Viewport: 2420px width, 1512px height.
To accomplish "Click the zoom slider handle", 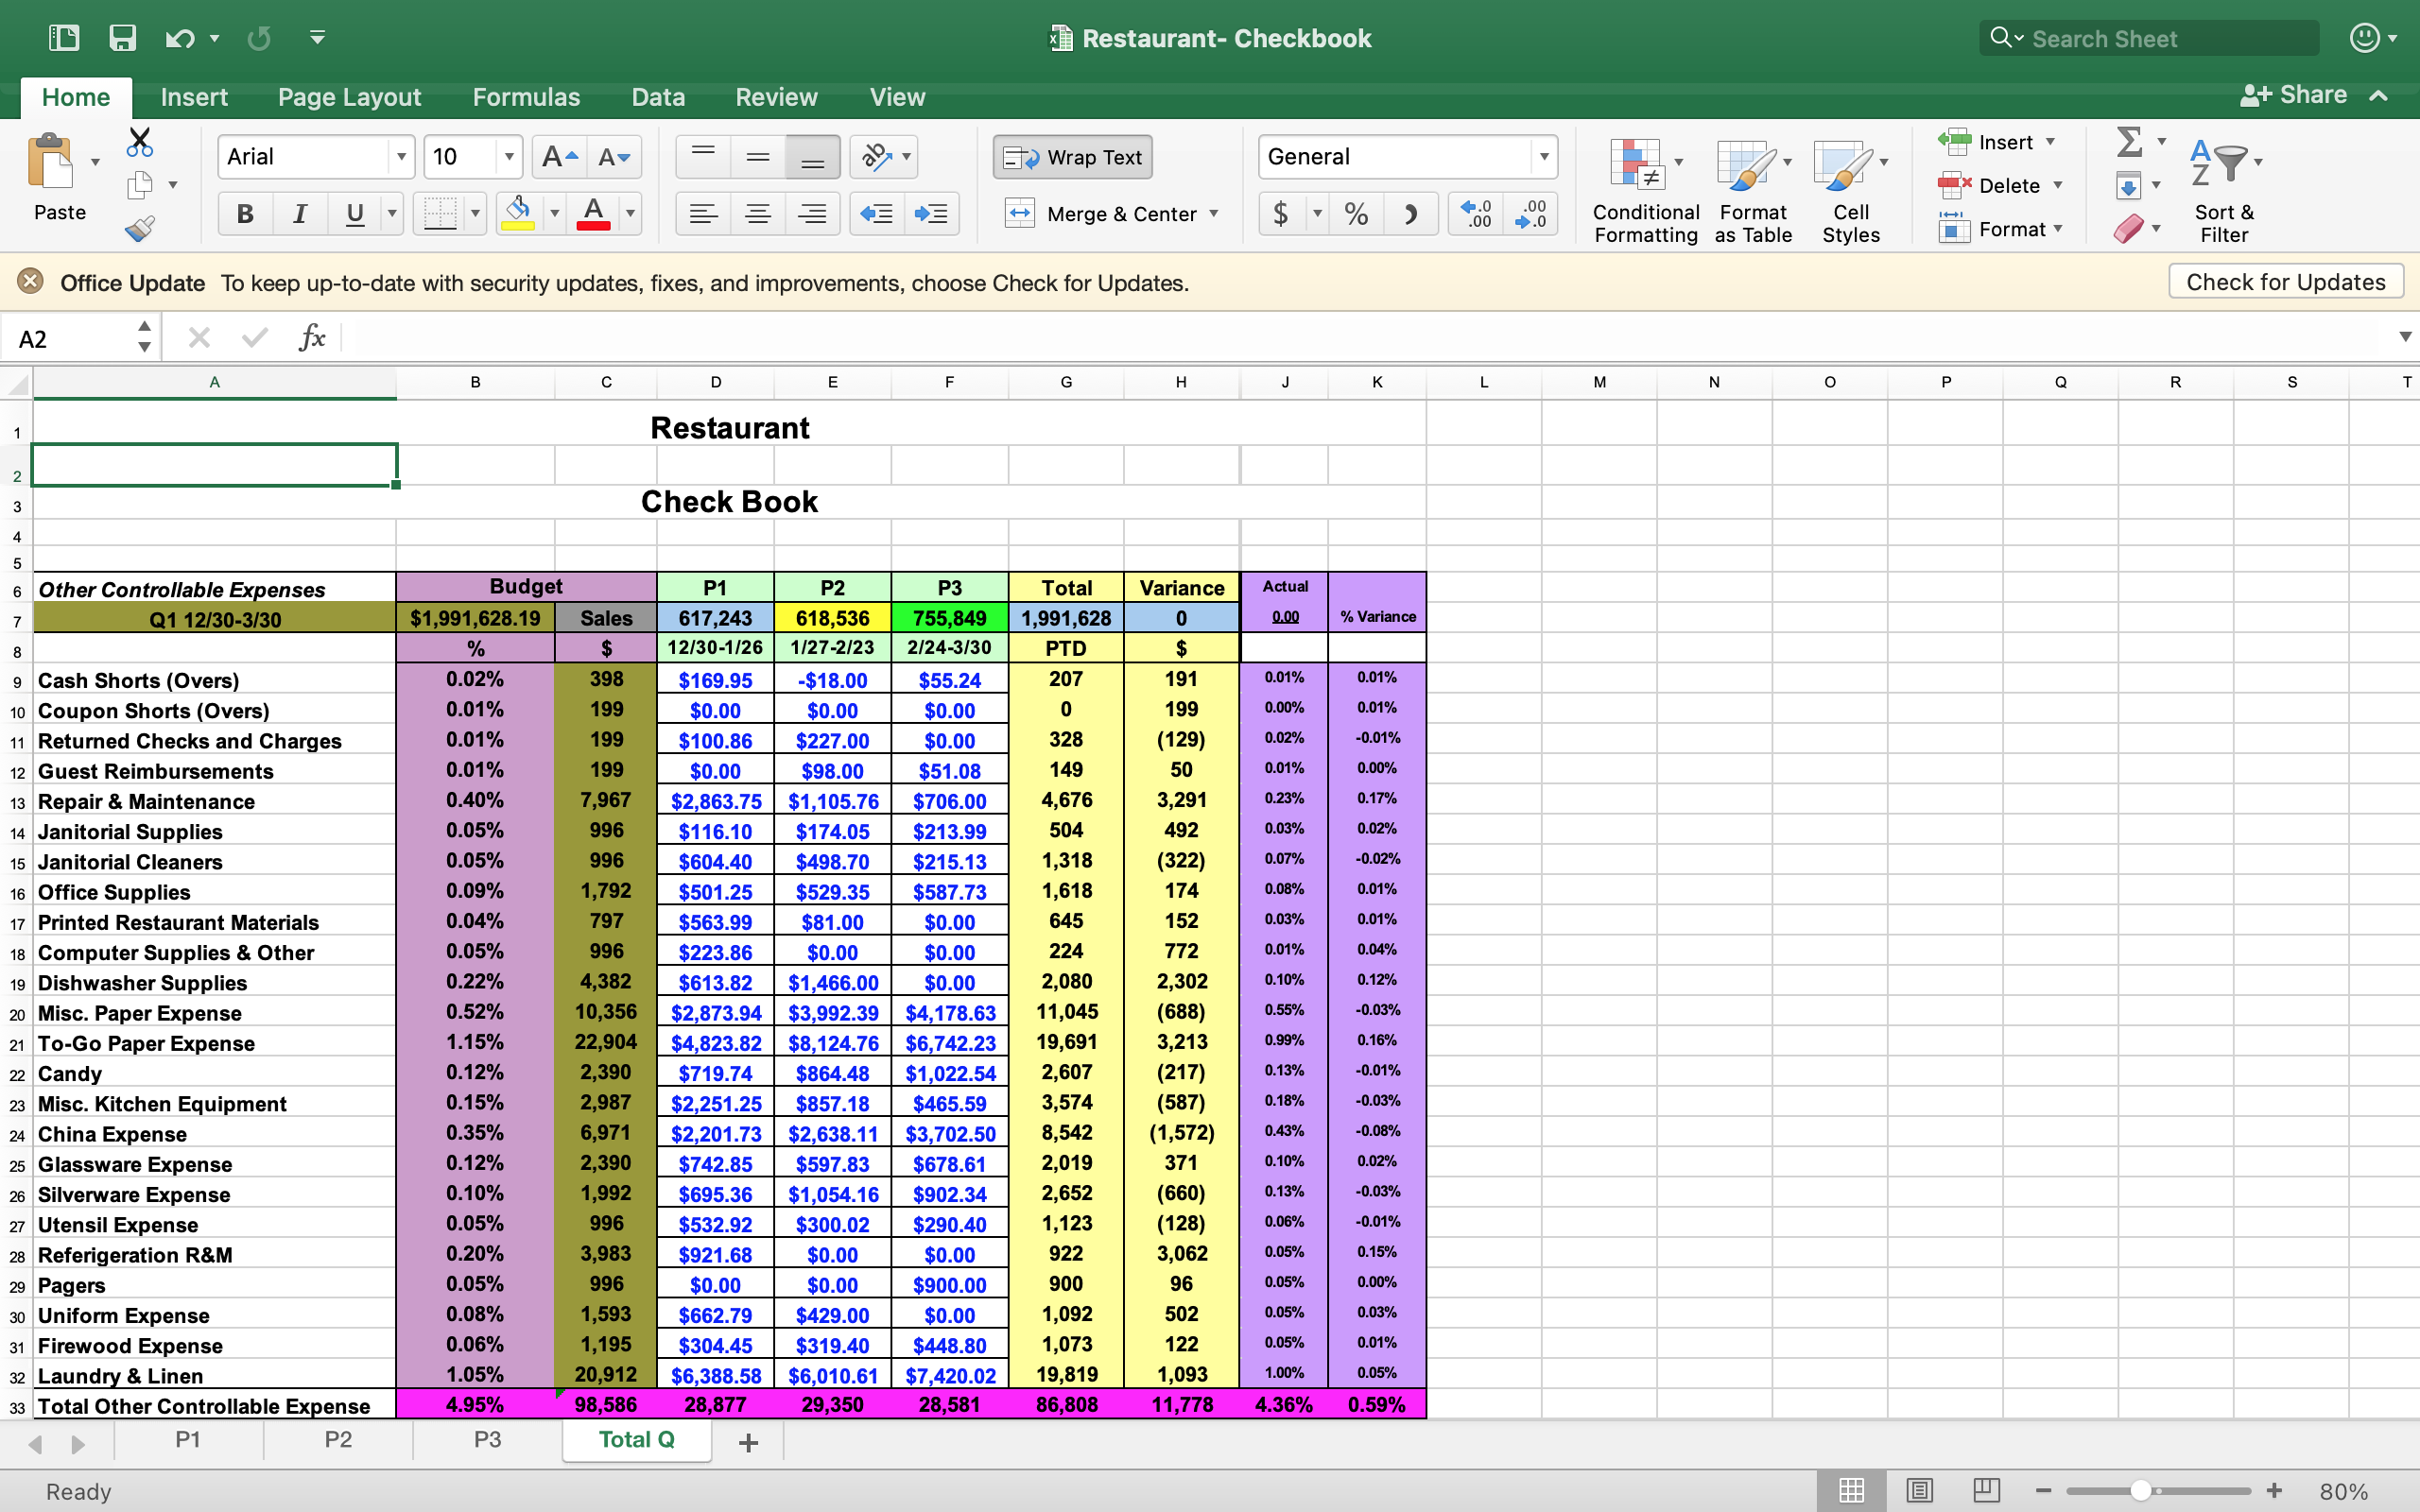I will pos(2140,1490).
